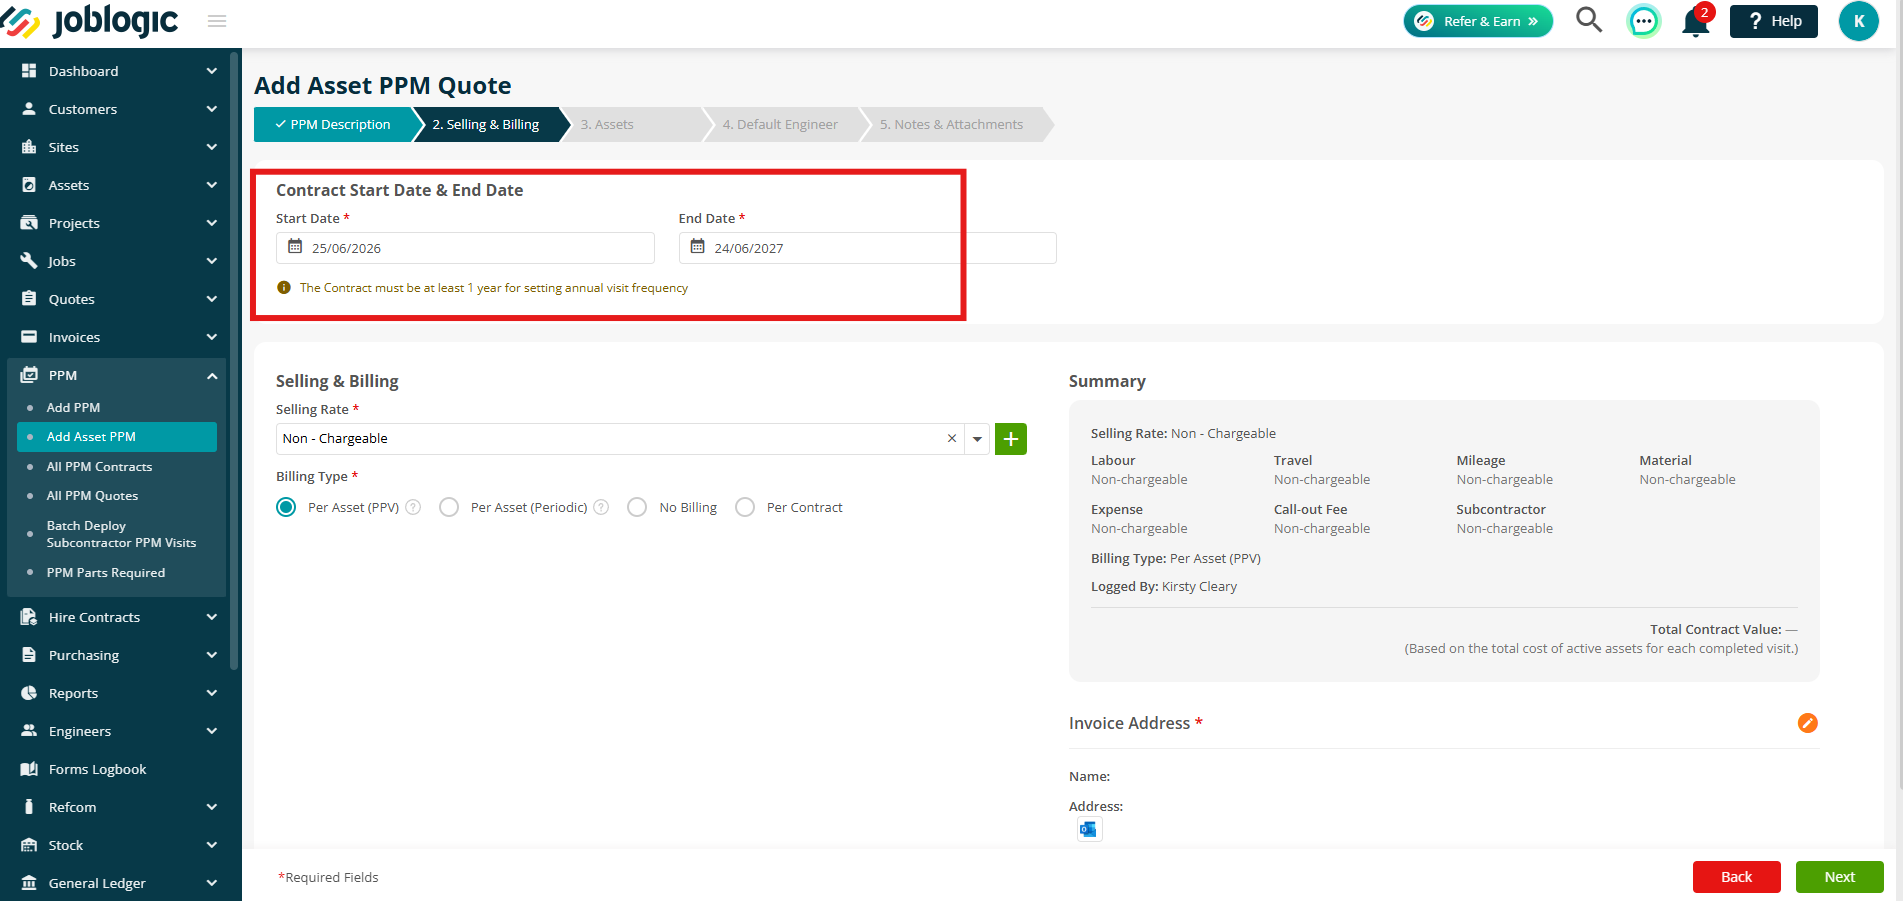Click the Start Date input field
Image resolution: width=1903 pixels, height=901 pixels.
pos(465,248)
